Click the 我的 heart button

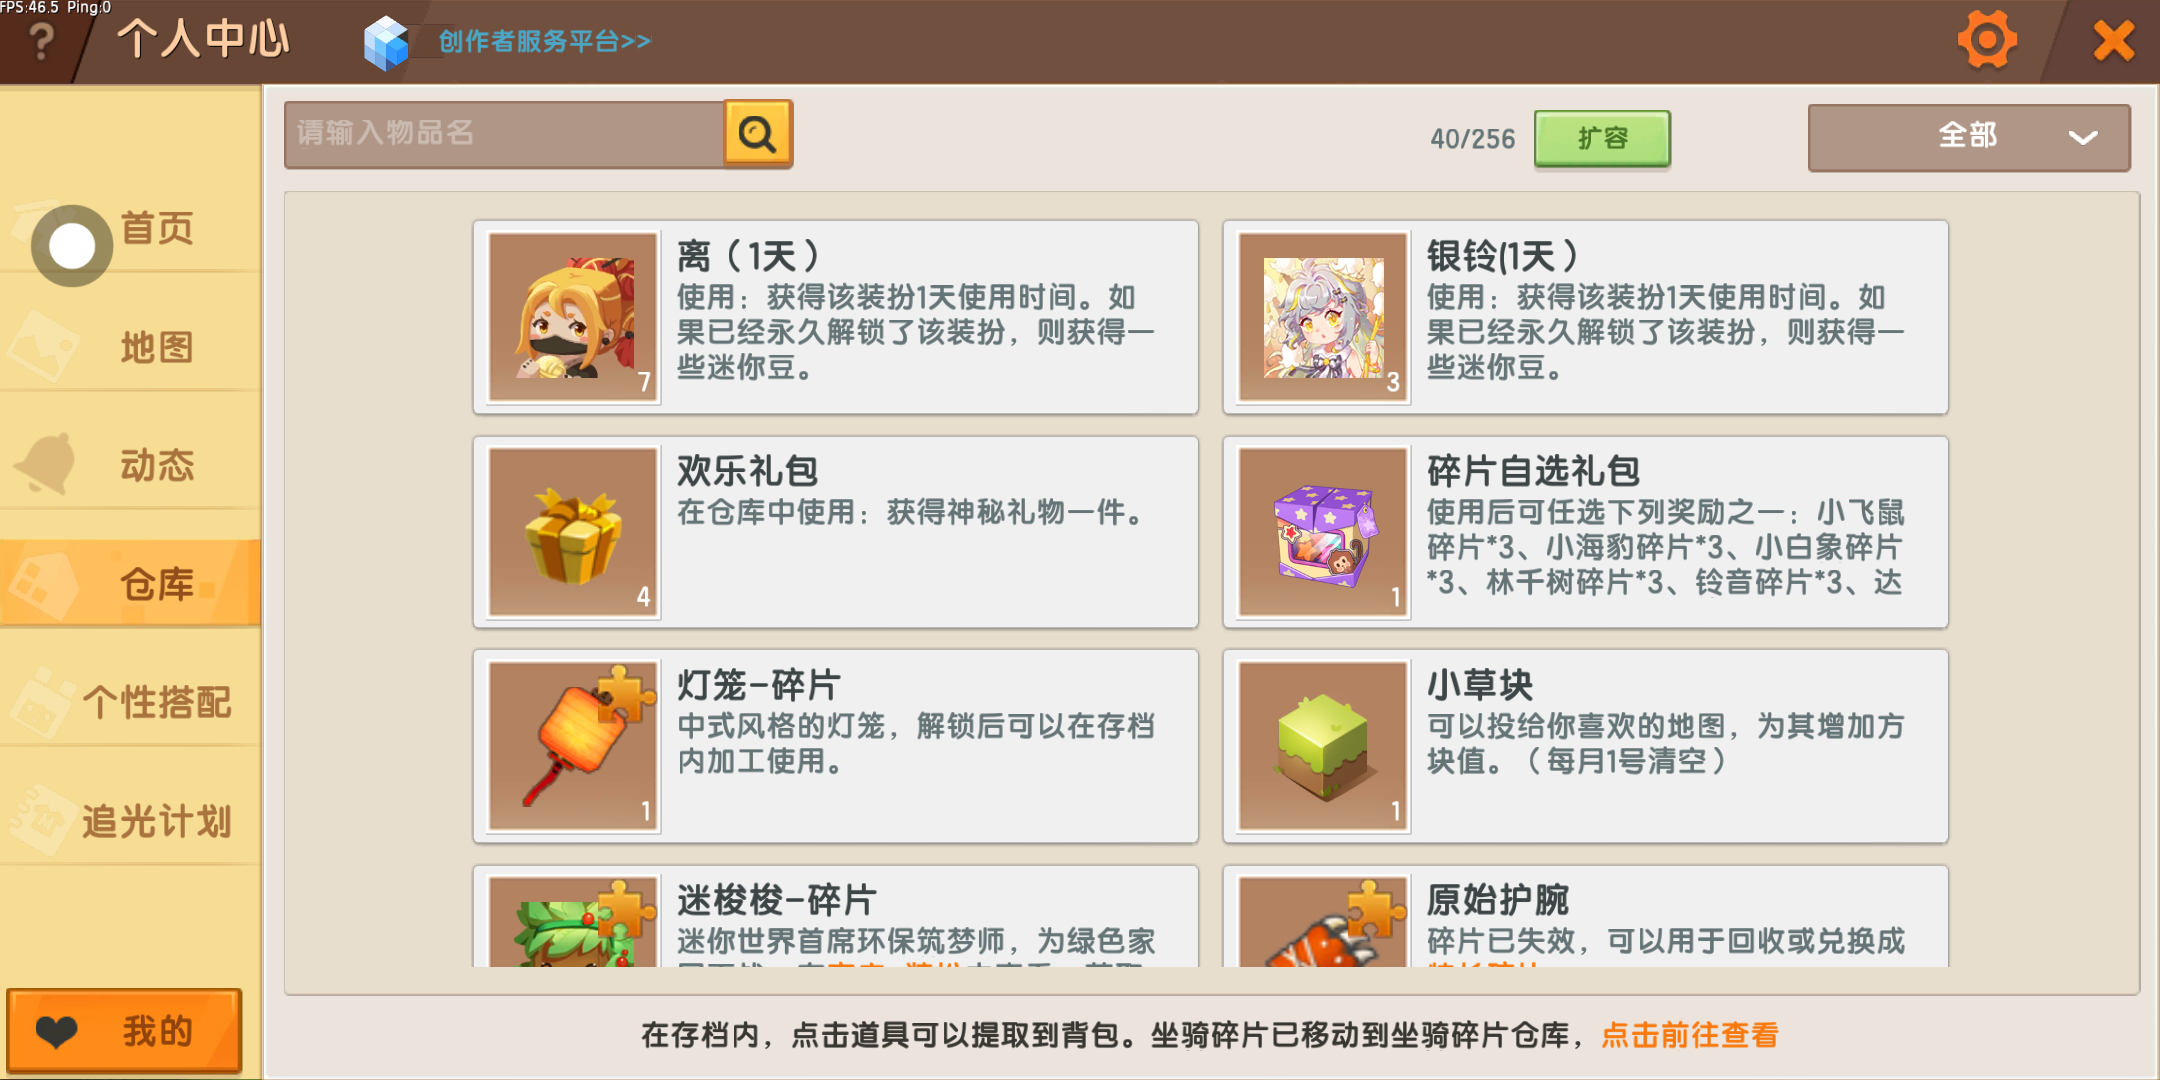tap(125, 1031)
